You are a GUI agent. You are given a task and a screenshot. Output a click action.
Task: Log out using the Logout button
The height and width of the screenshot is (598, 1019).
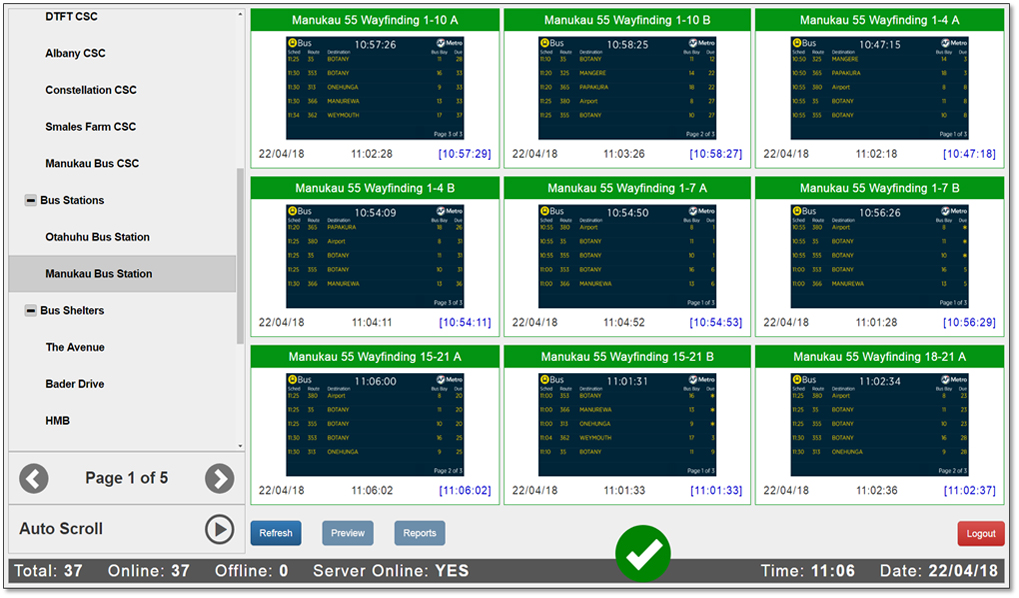[x=980, y=533]
